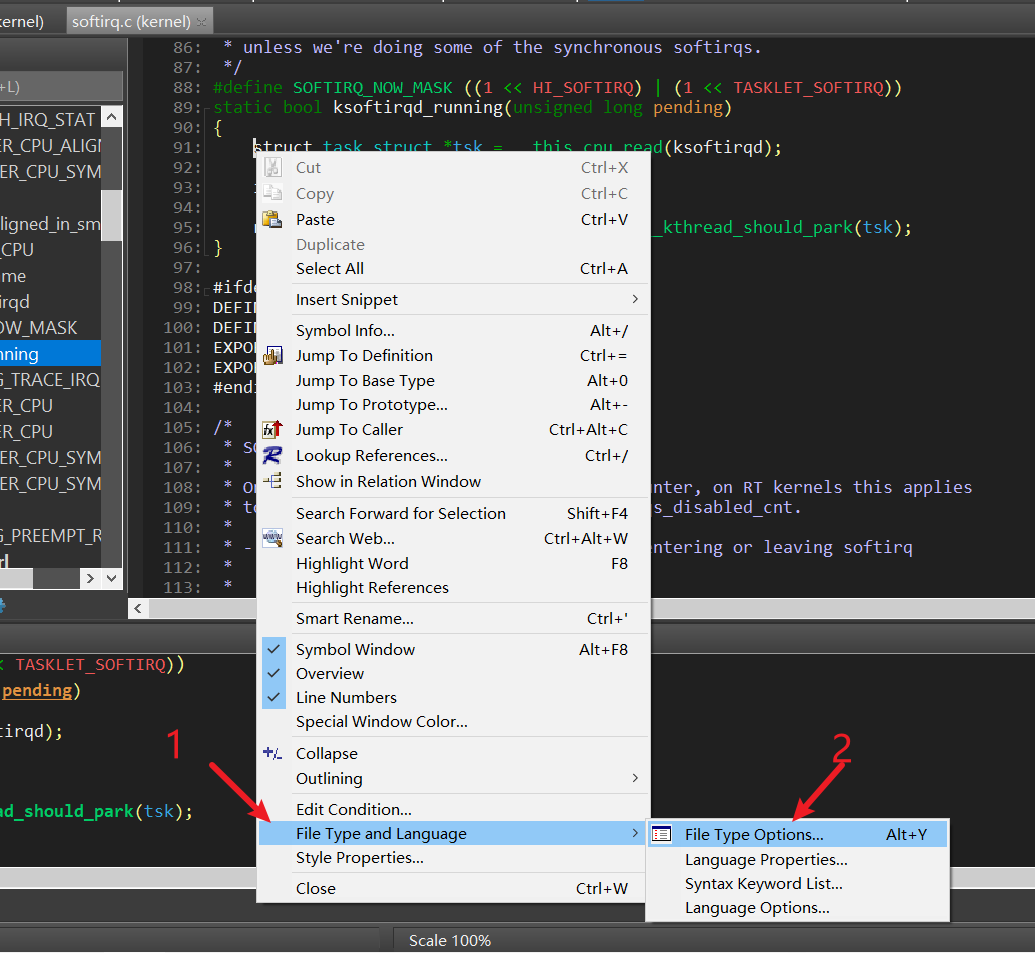Select highlighted symbol ending in 'nning'

[x=50, y=354]
